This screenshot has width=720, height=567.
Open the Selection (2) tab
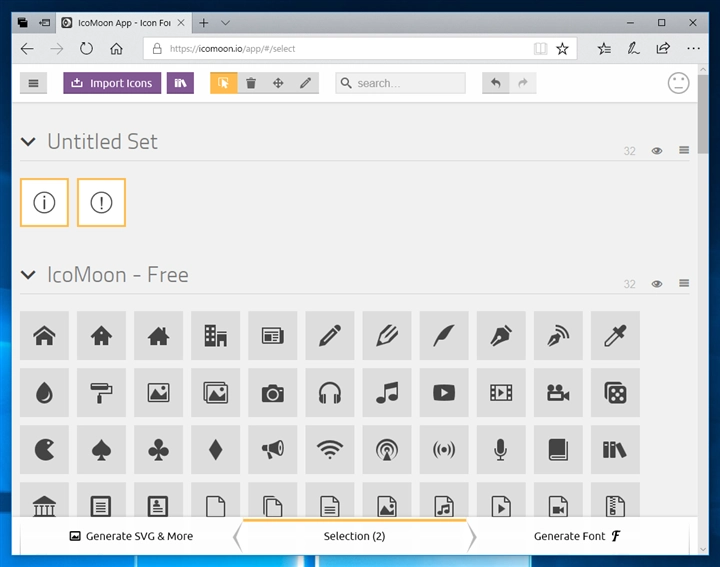pos(354,536)
